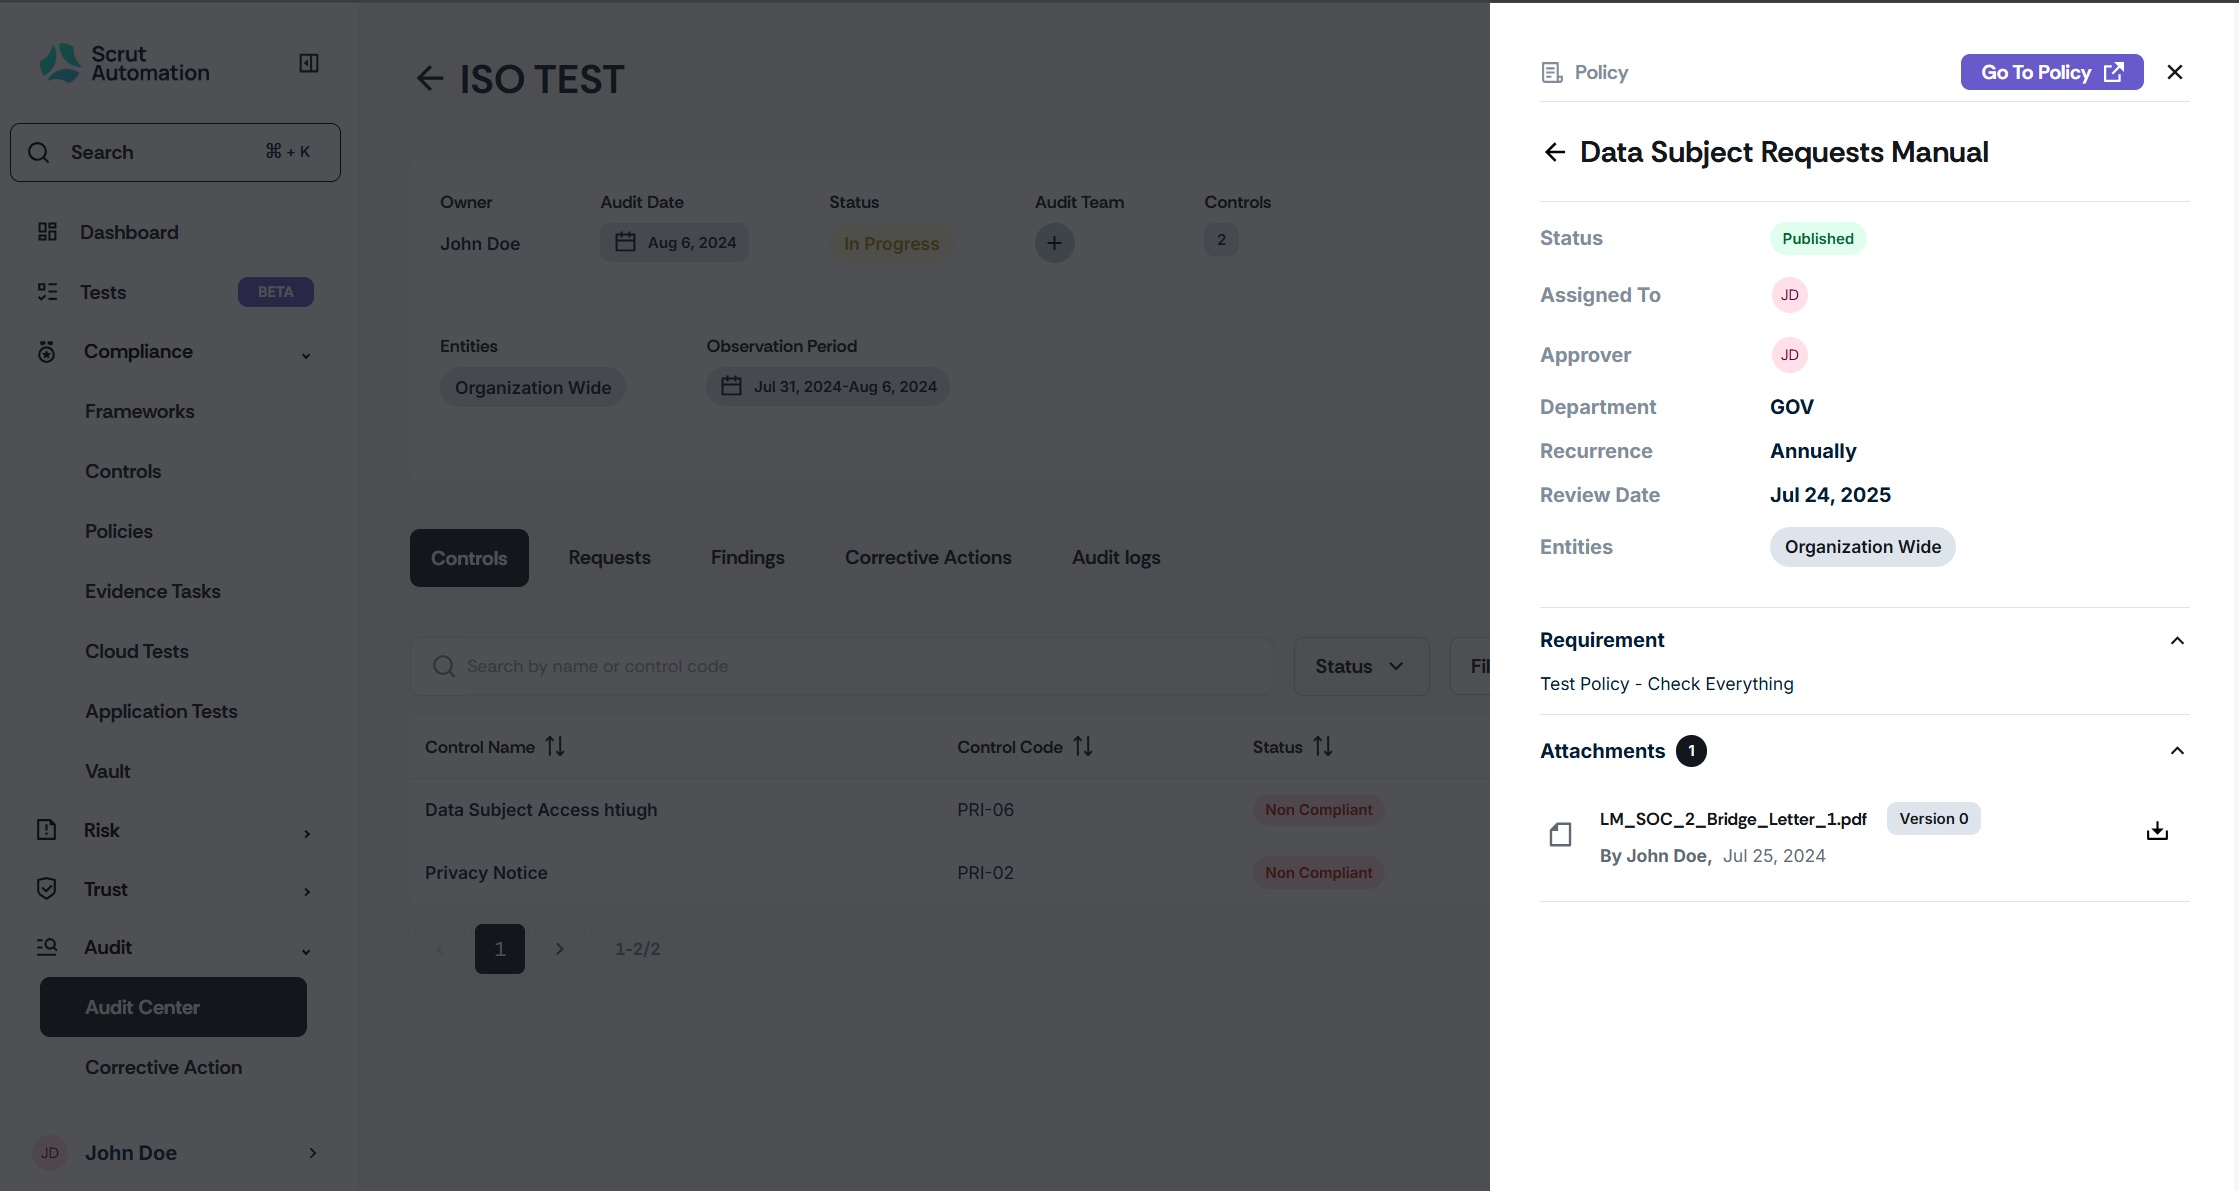Go back from the ISO TEST page
Image resolution: width=2239 pixels, height=1191 pixels.
click(x=430, y=79)
